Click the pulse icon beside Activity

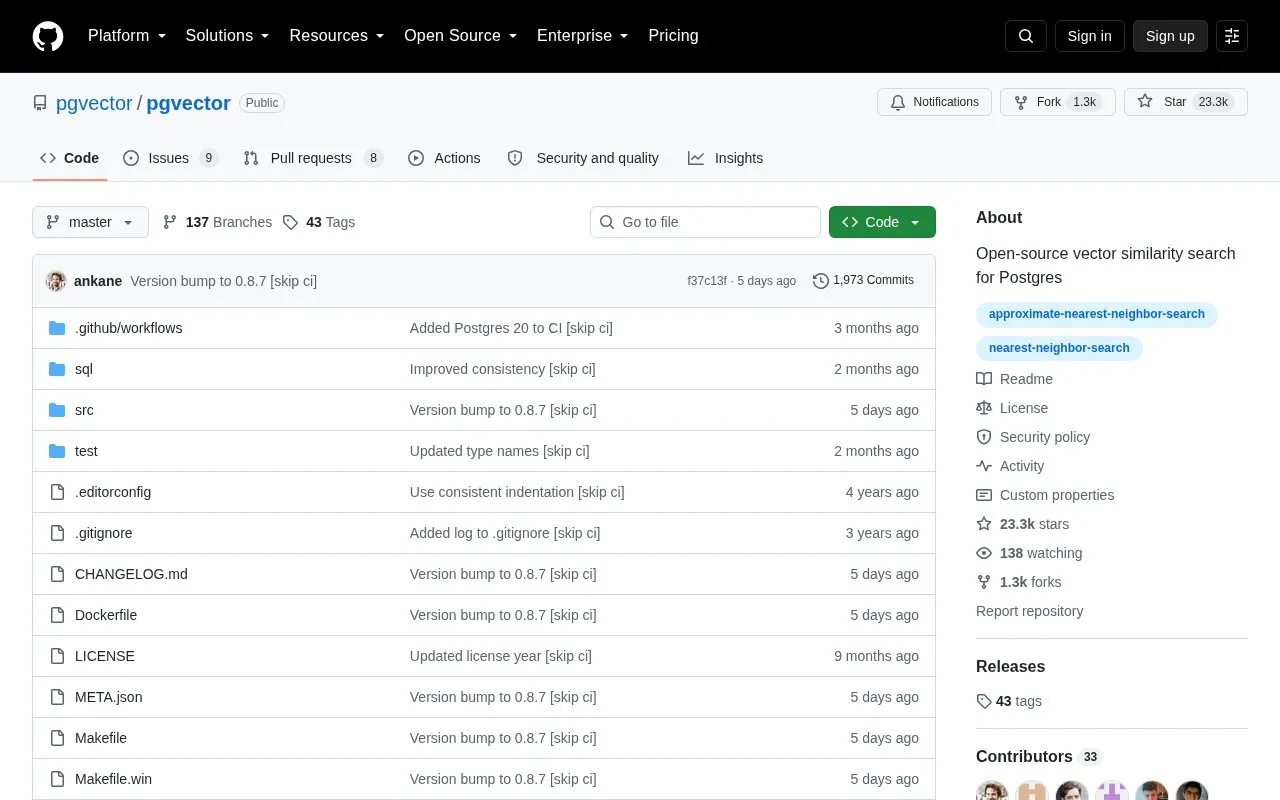(x=984, y=466)
